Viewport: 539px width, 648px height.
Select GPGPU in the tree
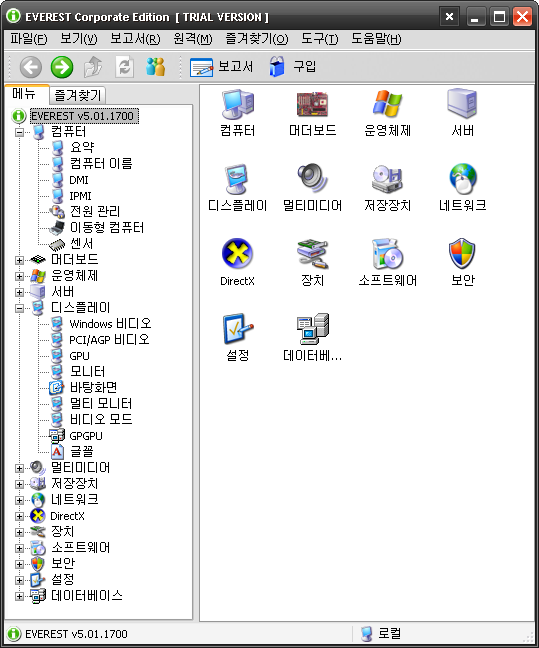pyautogui.click(x=86, y=436)
